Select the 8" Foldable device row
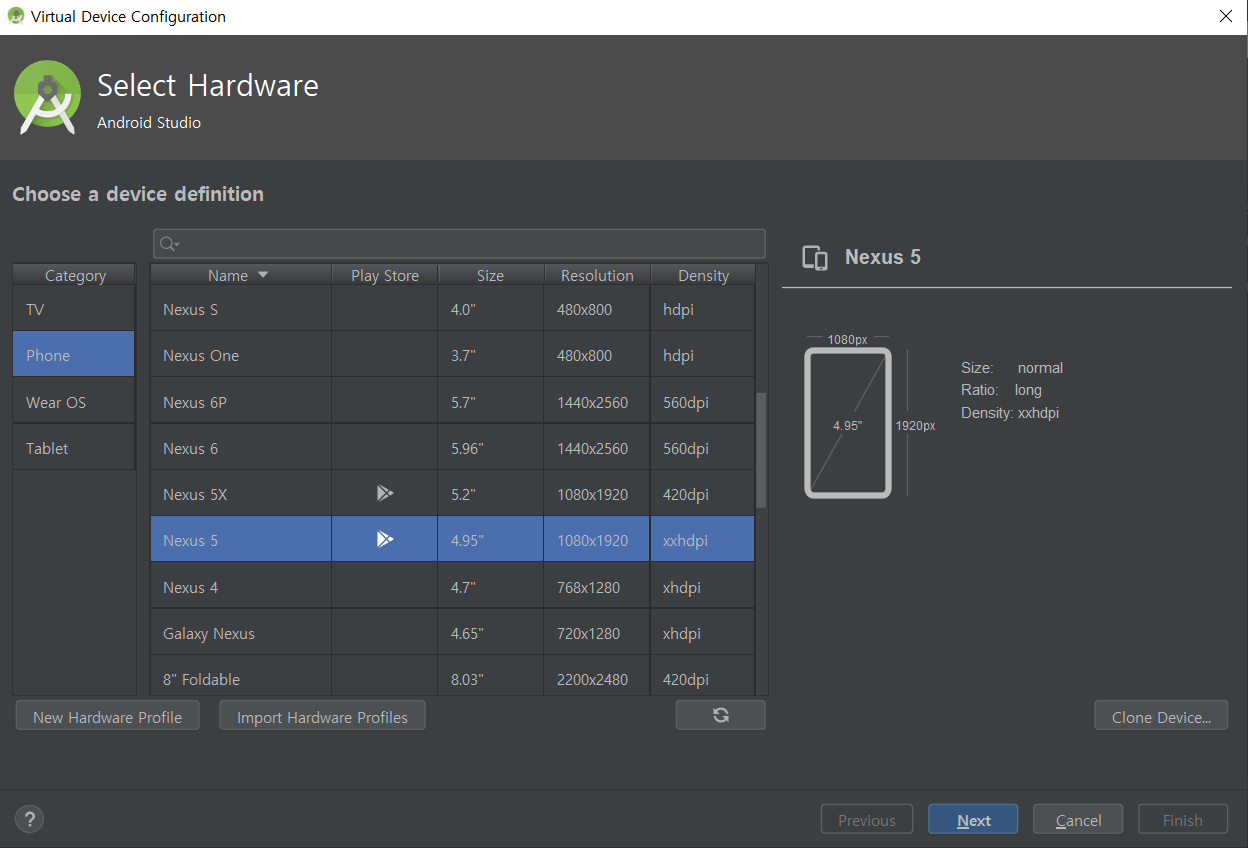1248x848 pixels. (453, 677)
